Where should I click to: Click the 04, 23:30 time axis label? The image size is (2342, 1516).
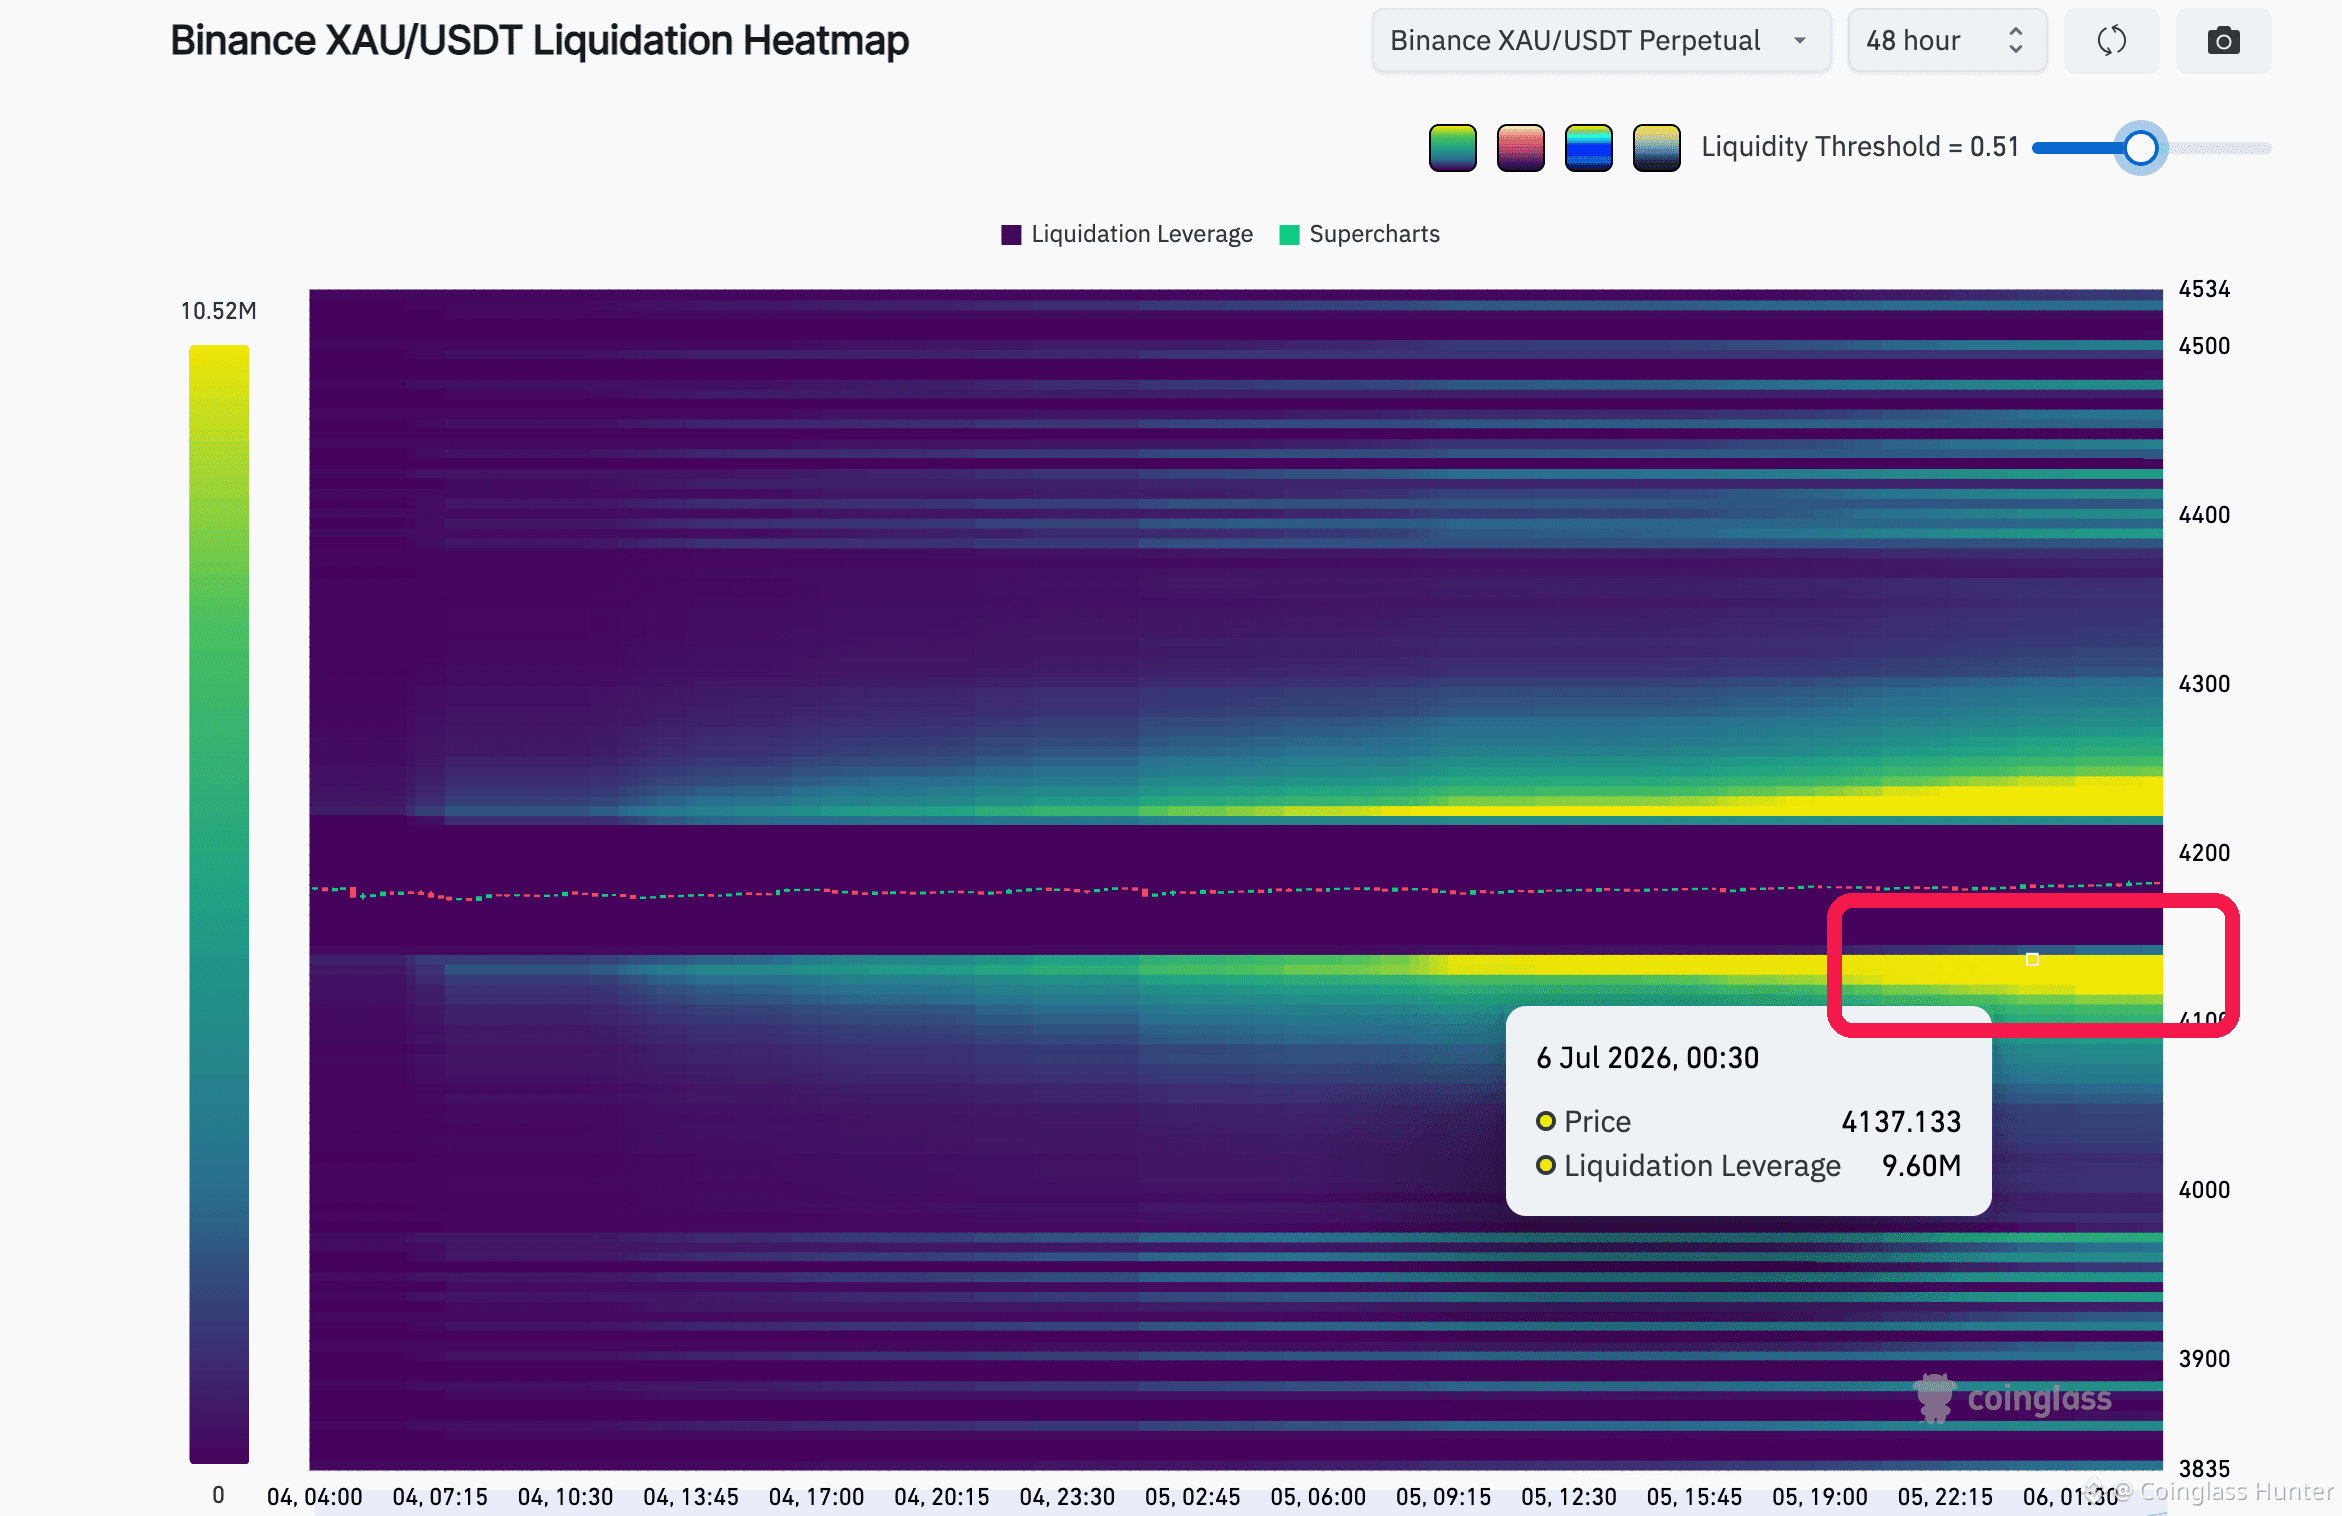click(1067, 1497)
